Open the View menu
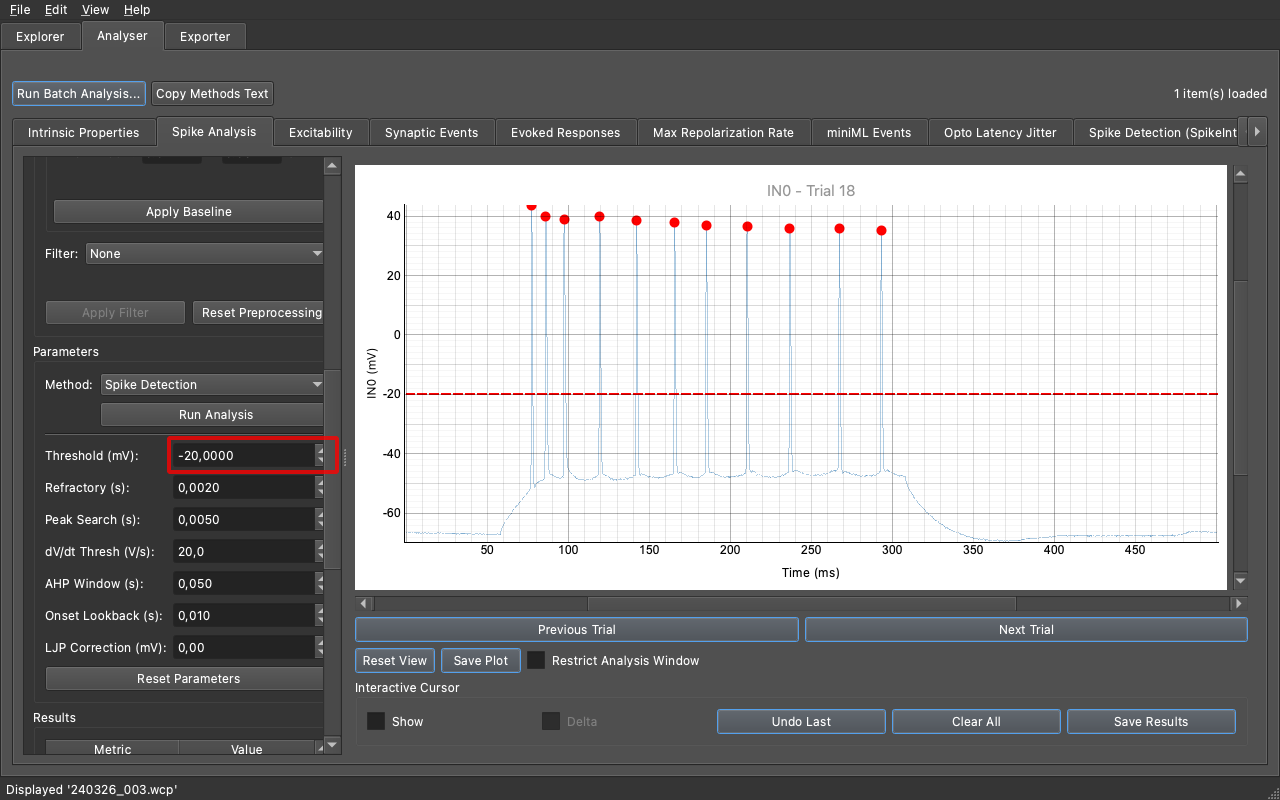Screen dimensions: 1280x800 [x=95, y=10]
